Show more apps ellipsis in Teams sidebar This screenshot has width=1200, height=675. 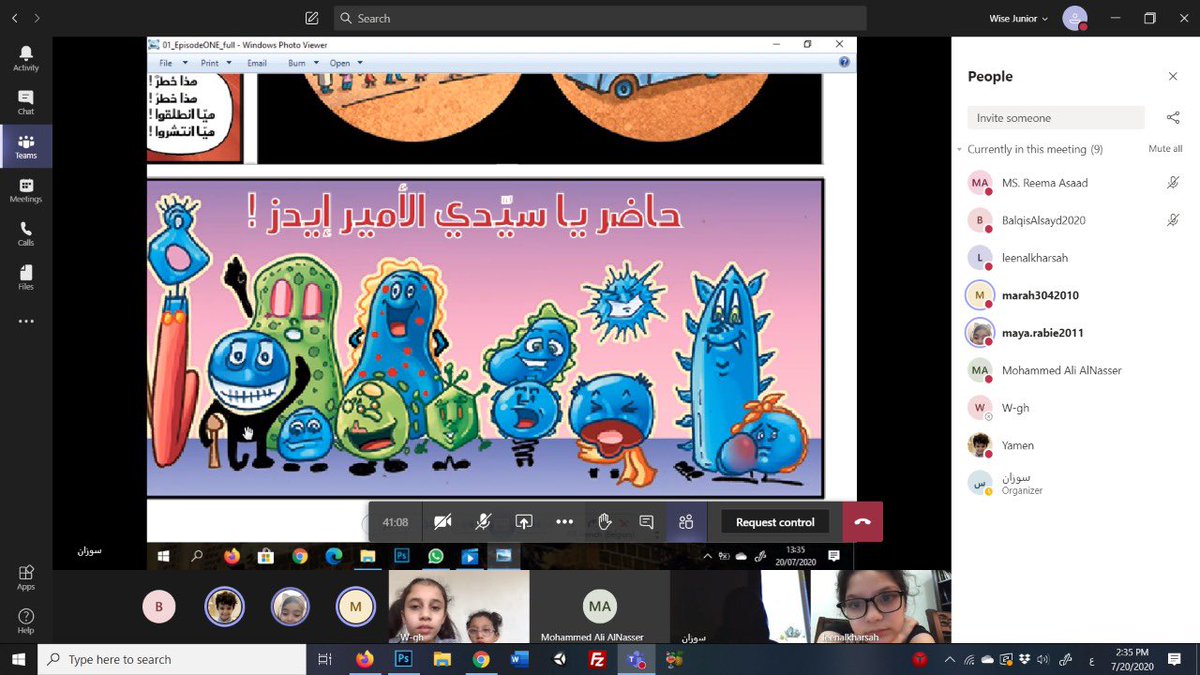pyautogui.click(x=26, y=321)
